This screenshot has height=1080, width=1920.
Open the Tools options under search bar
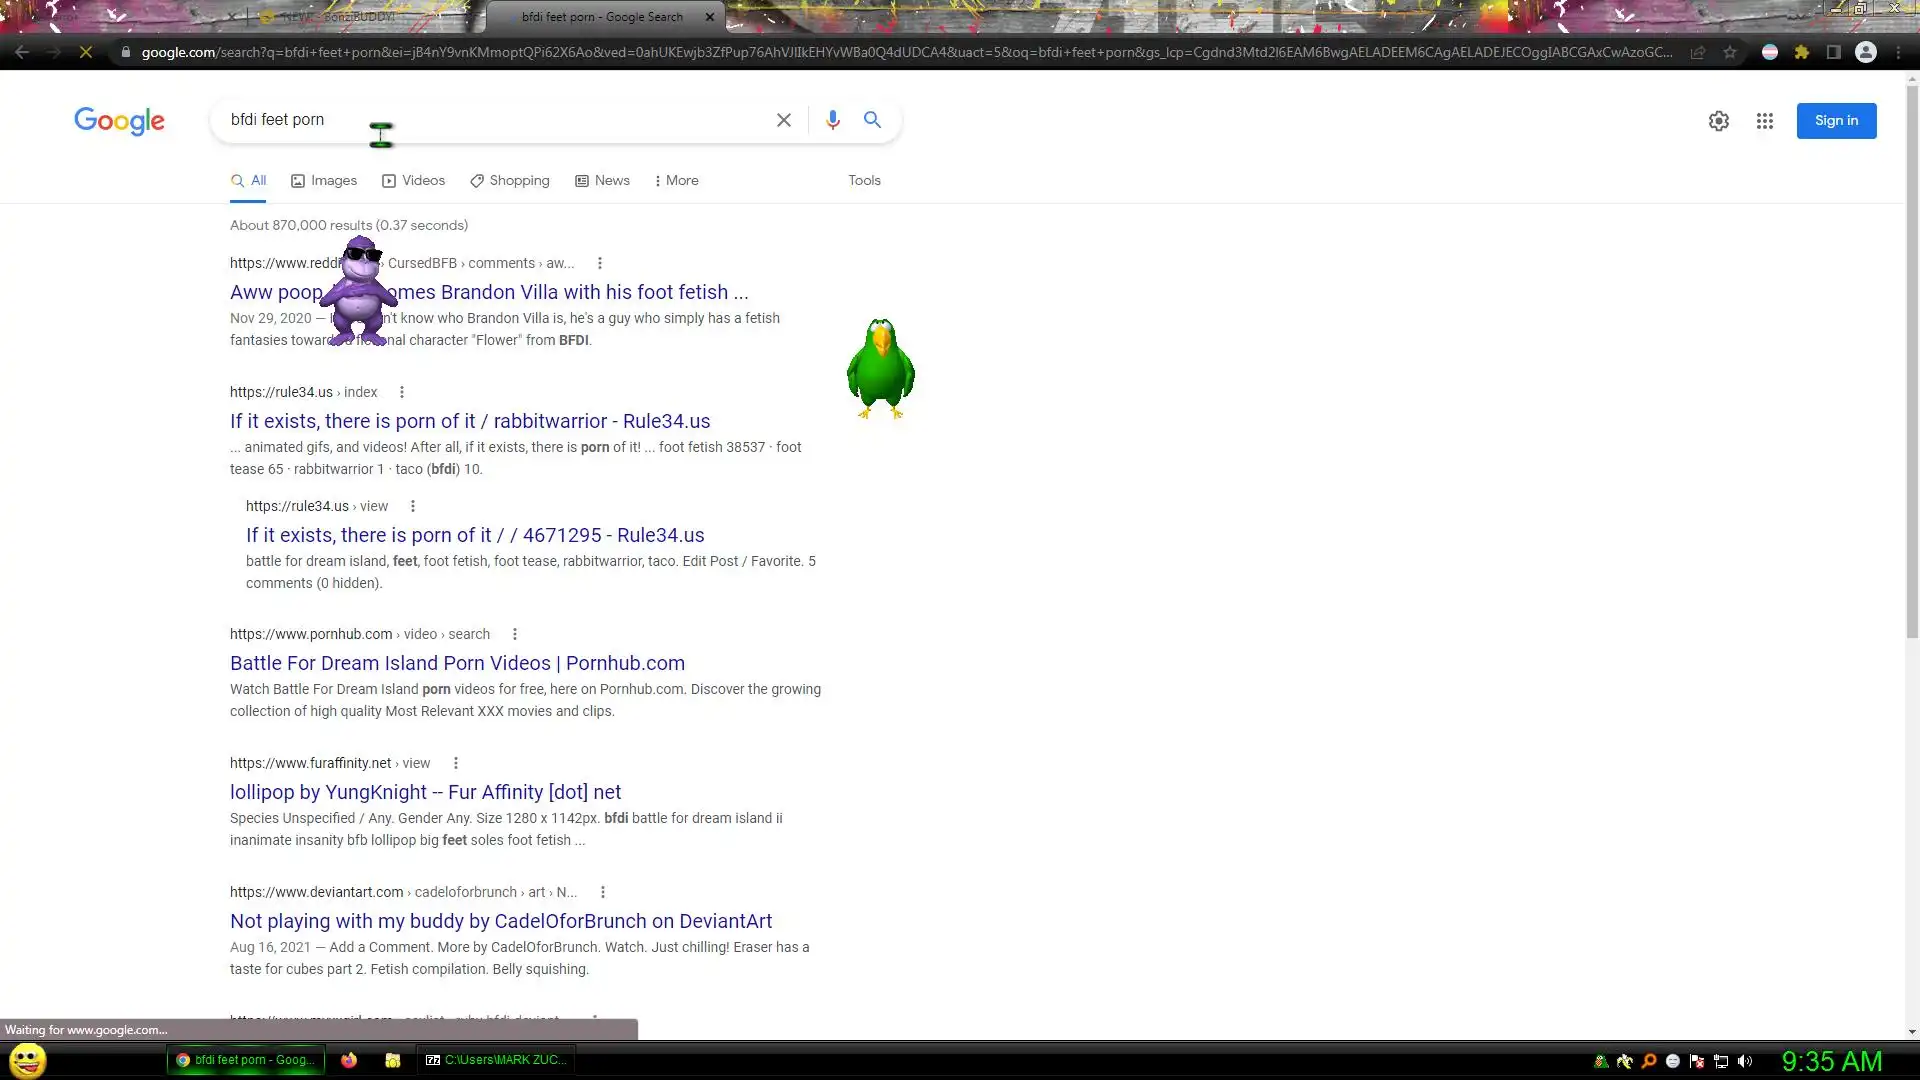coord(864,181)
